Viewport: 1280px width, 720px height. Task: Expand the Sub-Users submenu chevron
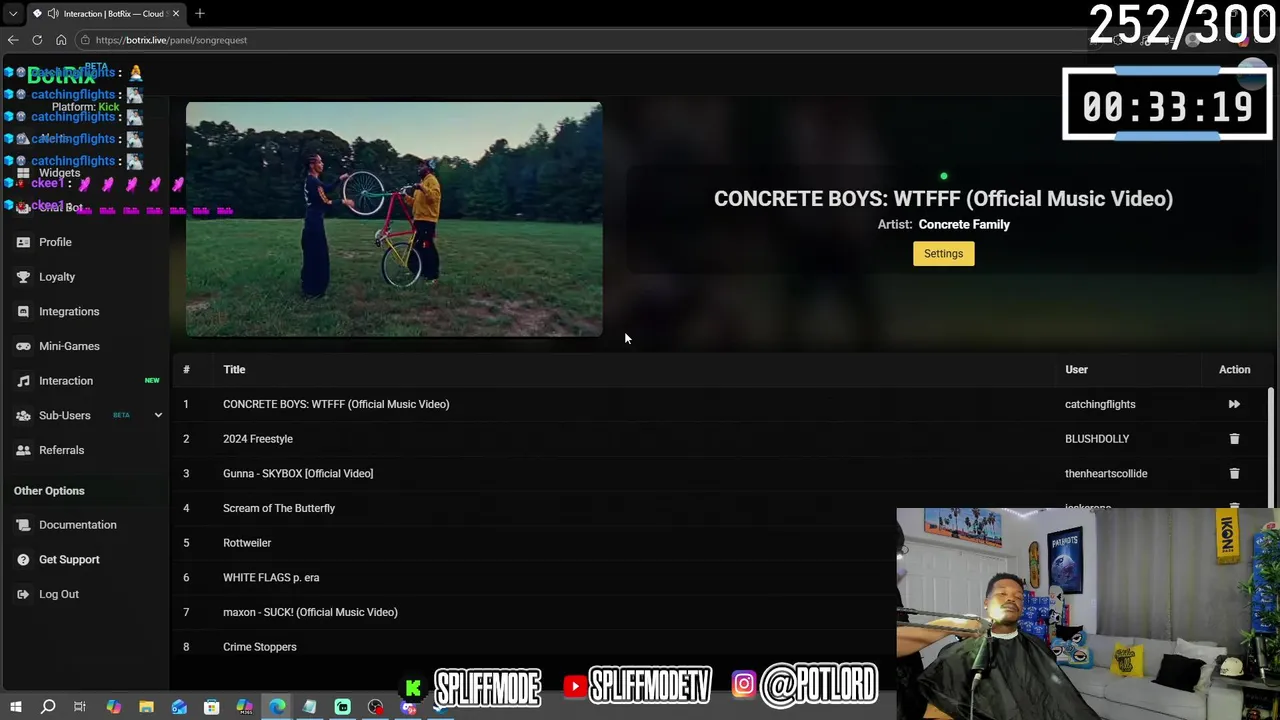(158, 415)
